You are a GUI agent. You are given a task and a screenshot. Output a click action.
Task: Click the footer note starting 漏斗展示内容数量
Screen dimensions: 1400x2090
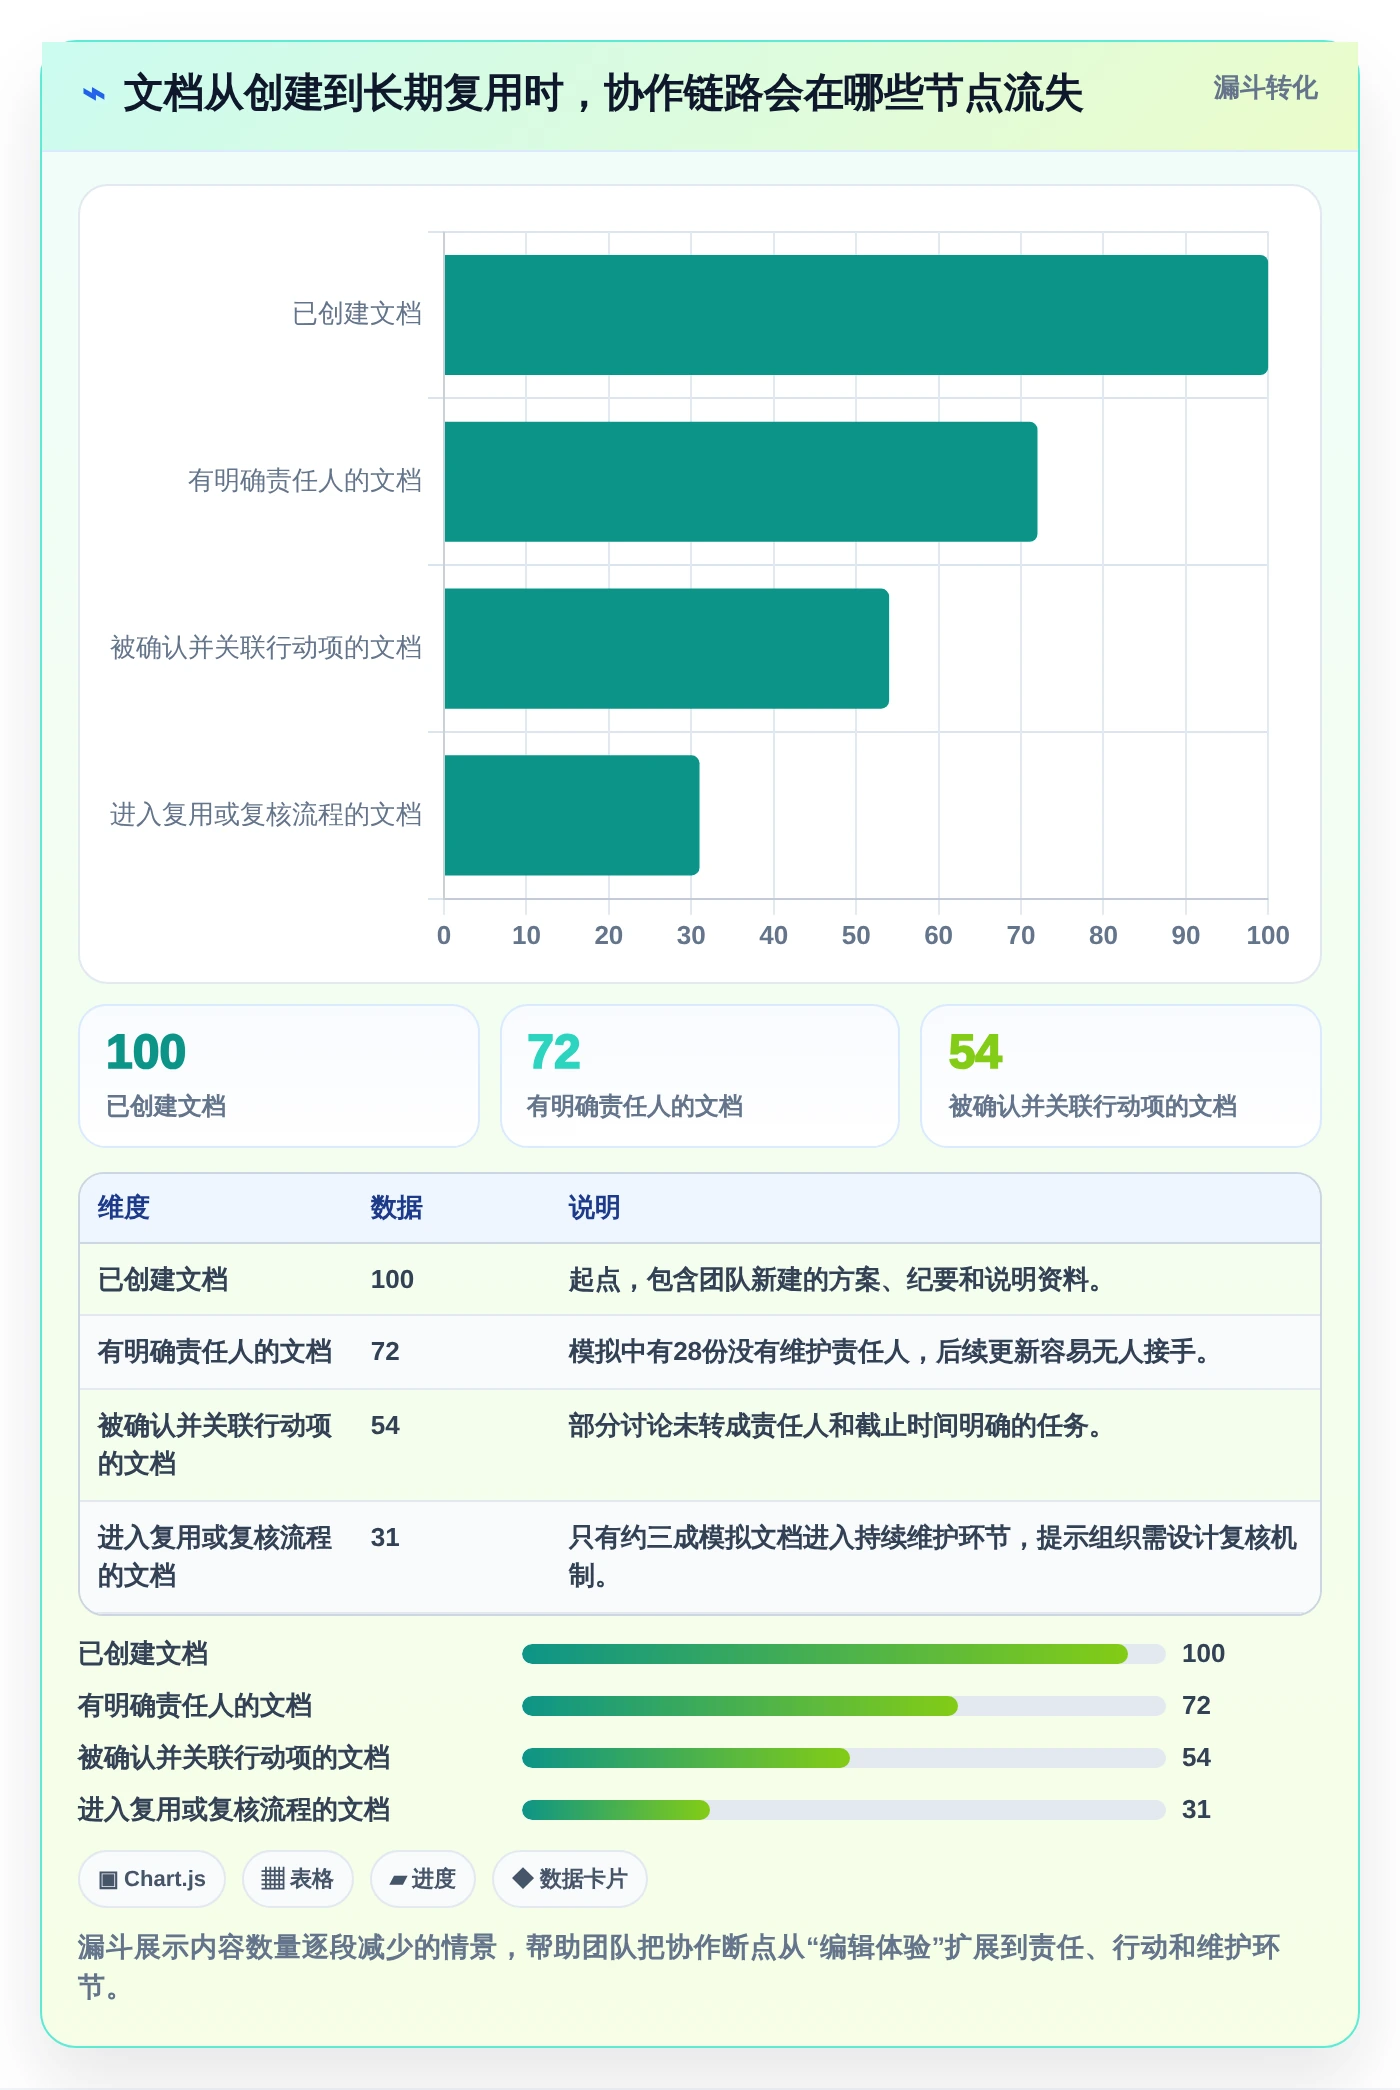tap(679, 1967)
